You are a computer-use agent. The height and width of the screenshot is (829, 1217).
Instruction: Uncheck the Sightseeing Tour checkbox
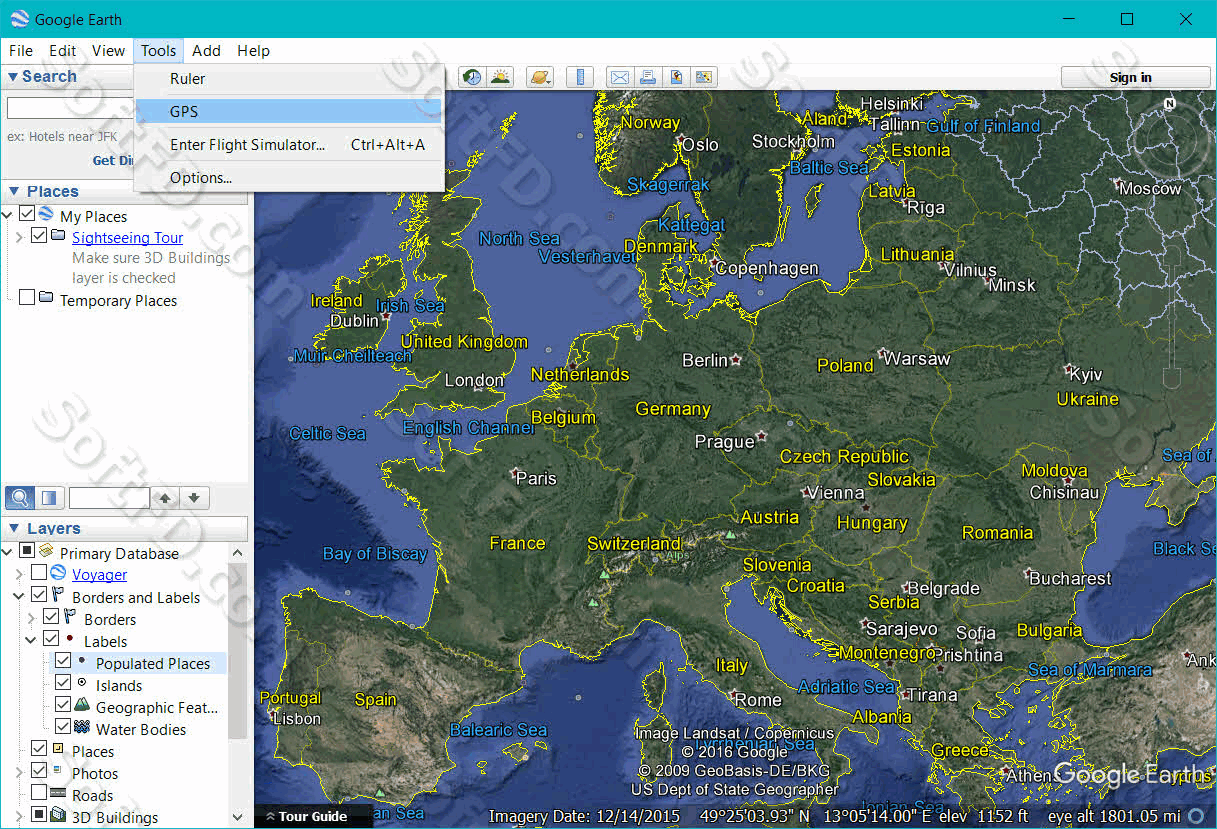coord(39,236)
